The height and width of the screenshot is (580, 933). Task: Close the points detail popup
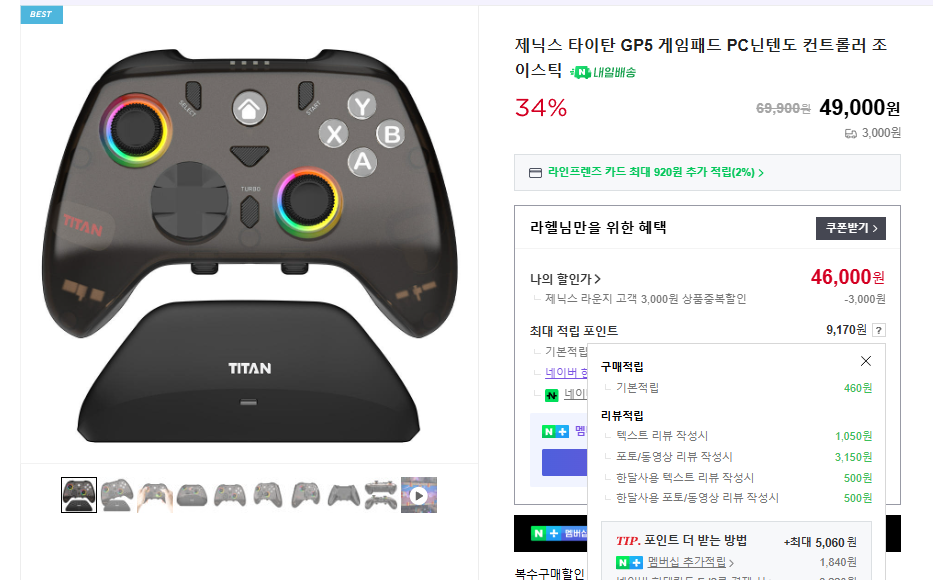click(x=866, y=361)
